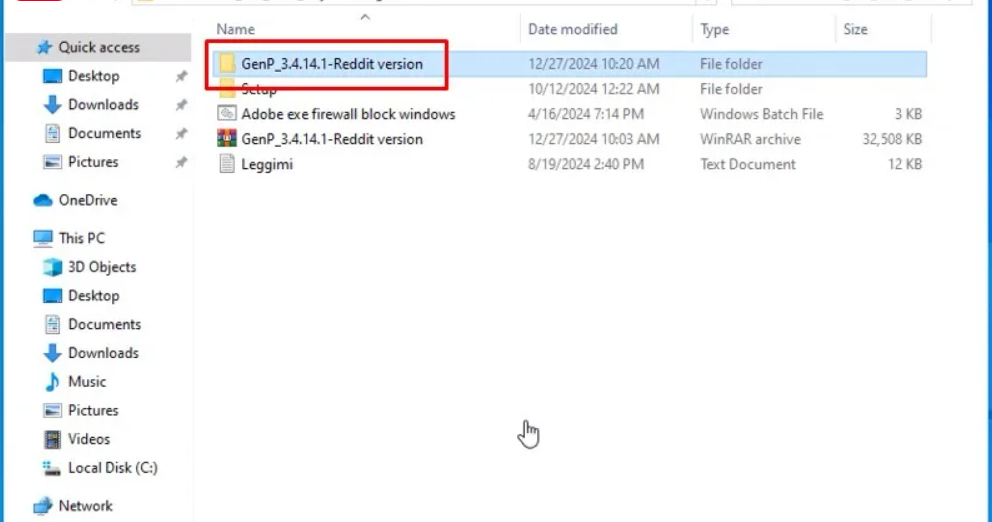Open OneDrive in navigation pane
The height and width of the screenshot is (522, 992).
[87, 200]
